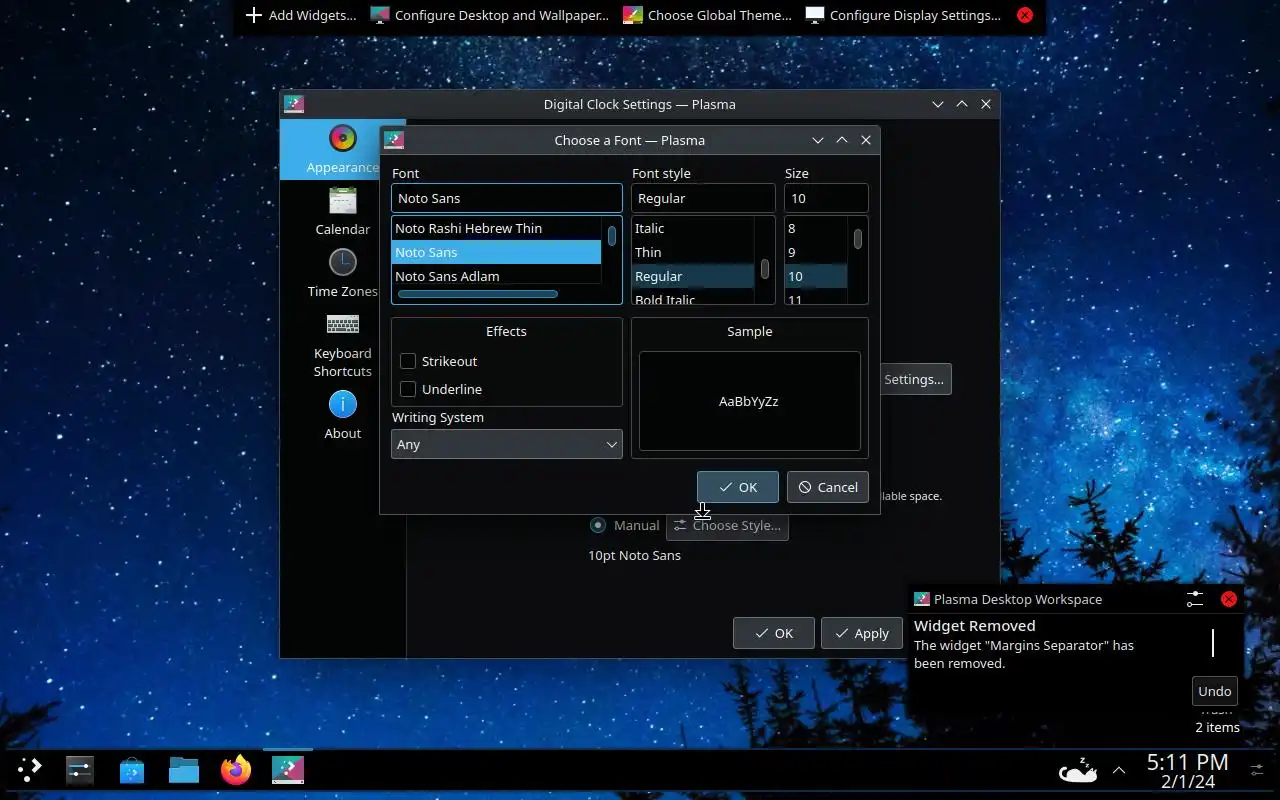Click the Size input field
Image resolution: width=1280 pixels, height=800 pixels.
pos(826,198)
